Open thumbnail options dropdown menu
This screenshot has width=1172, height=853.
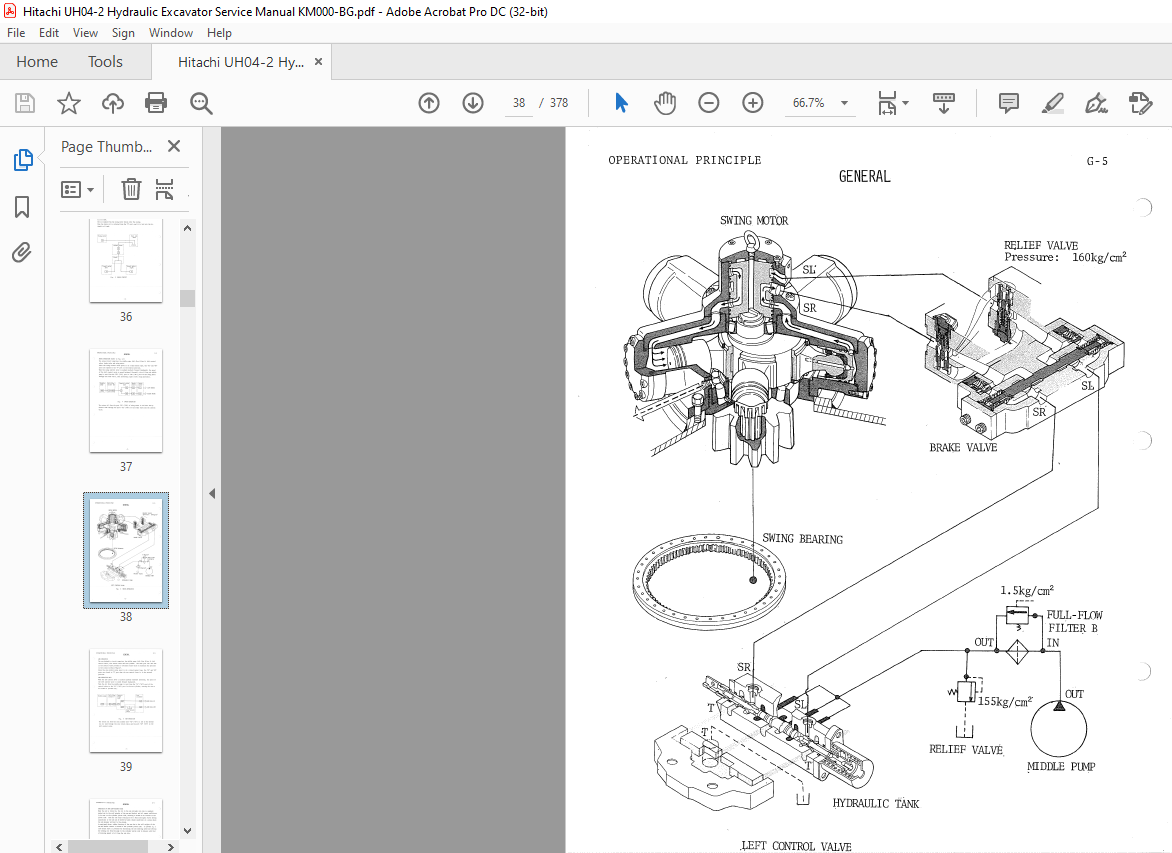pos(77,190)
